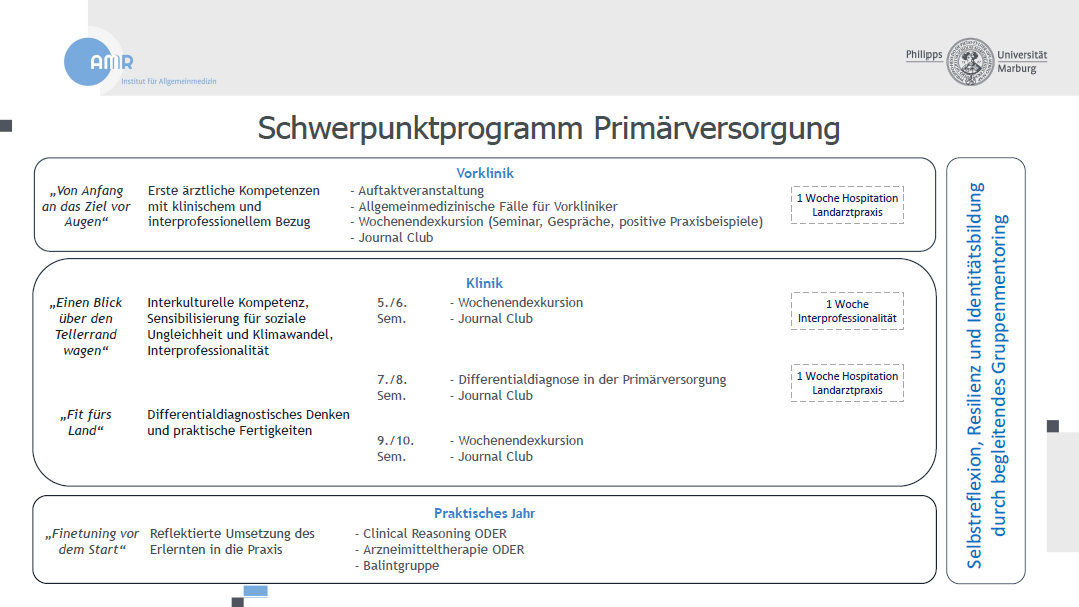Select the slide title Schwerpunktprogramm Primärversorgung
The width and height of the screenshot is (1079, 607).
(x=548, y=129)
